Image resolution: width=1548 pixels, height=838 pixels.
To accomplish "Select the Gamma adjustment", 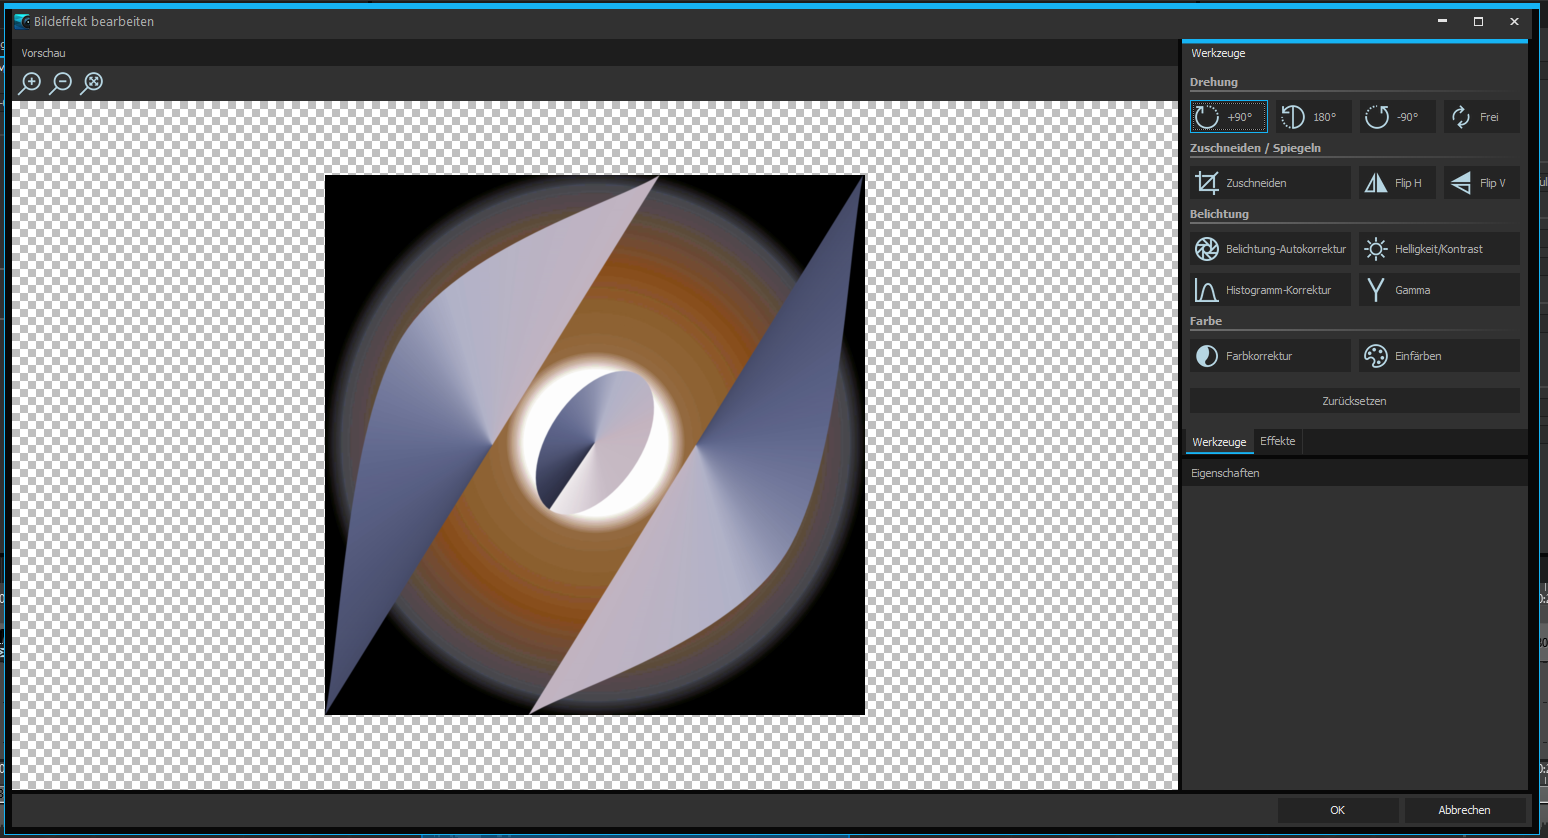I will [x=1438, y=290].
